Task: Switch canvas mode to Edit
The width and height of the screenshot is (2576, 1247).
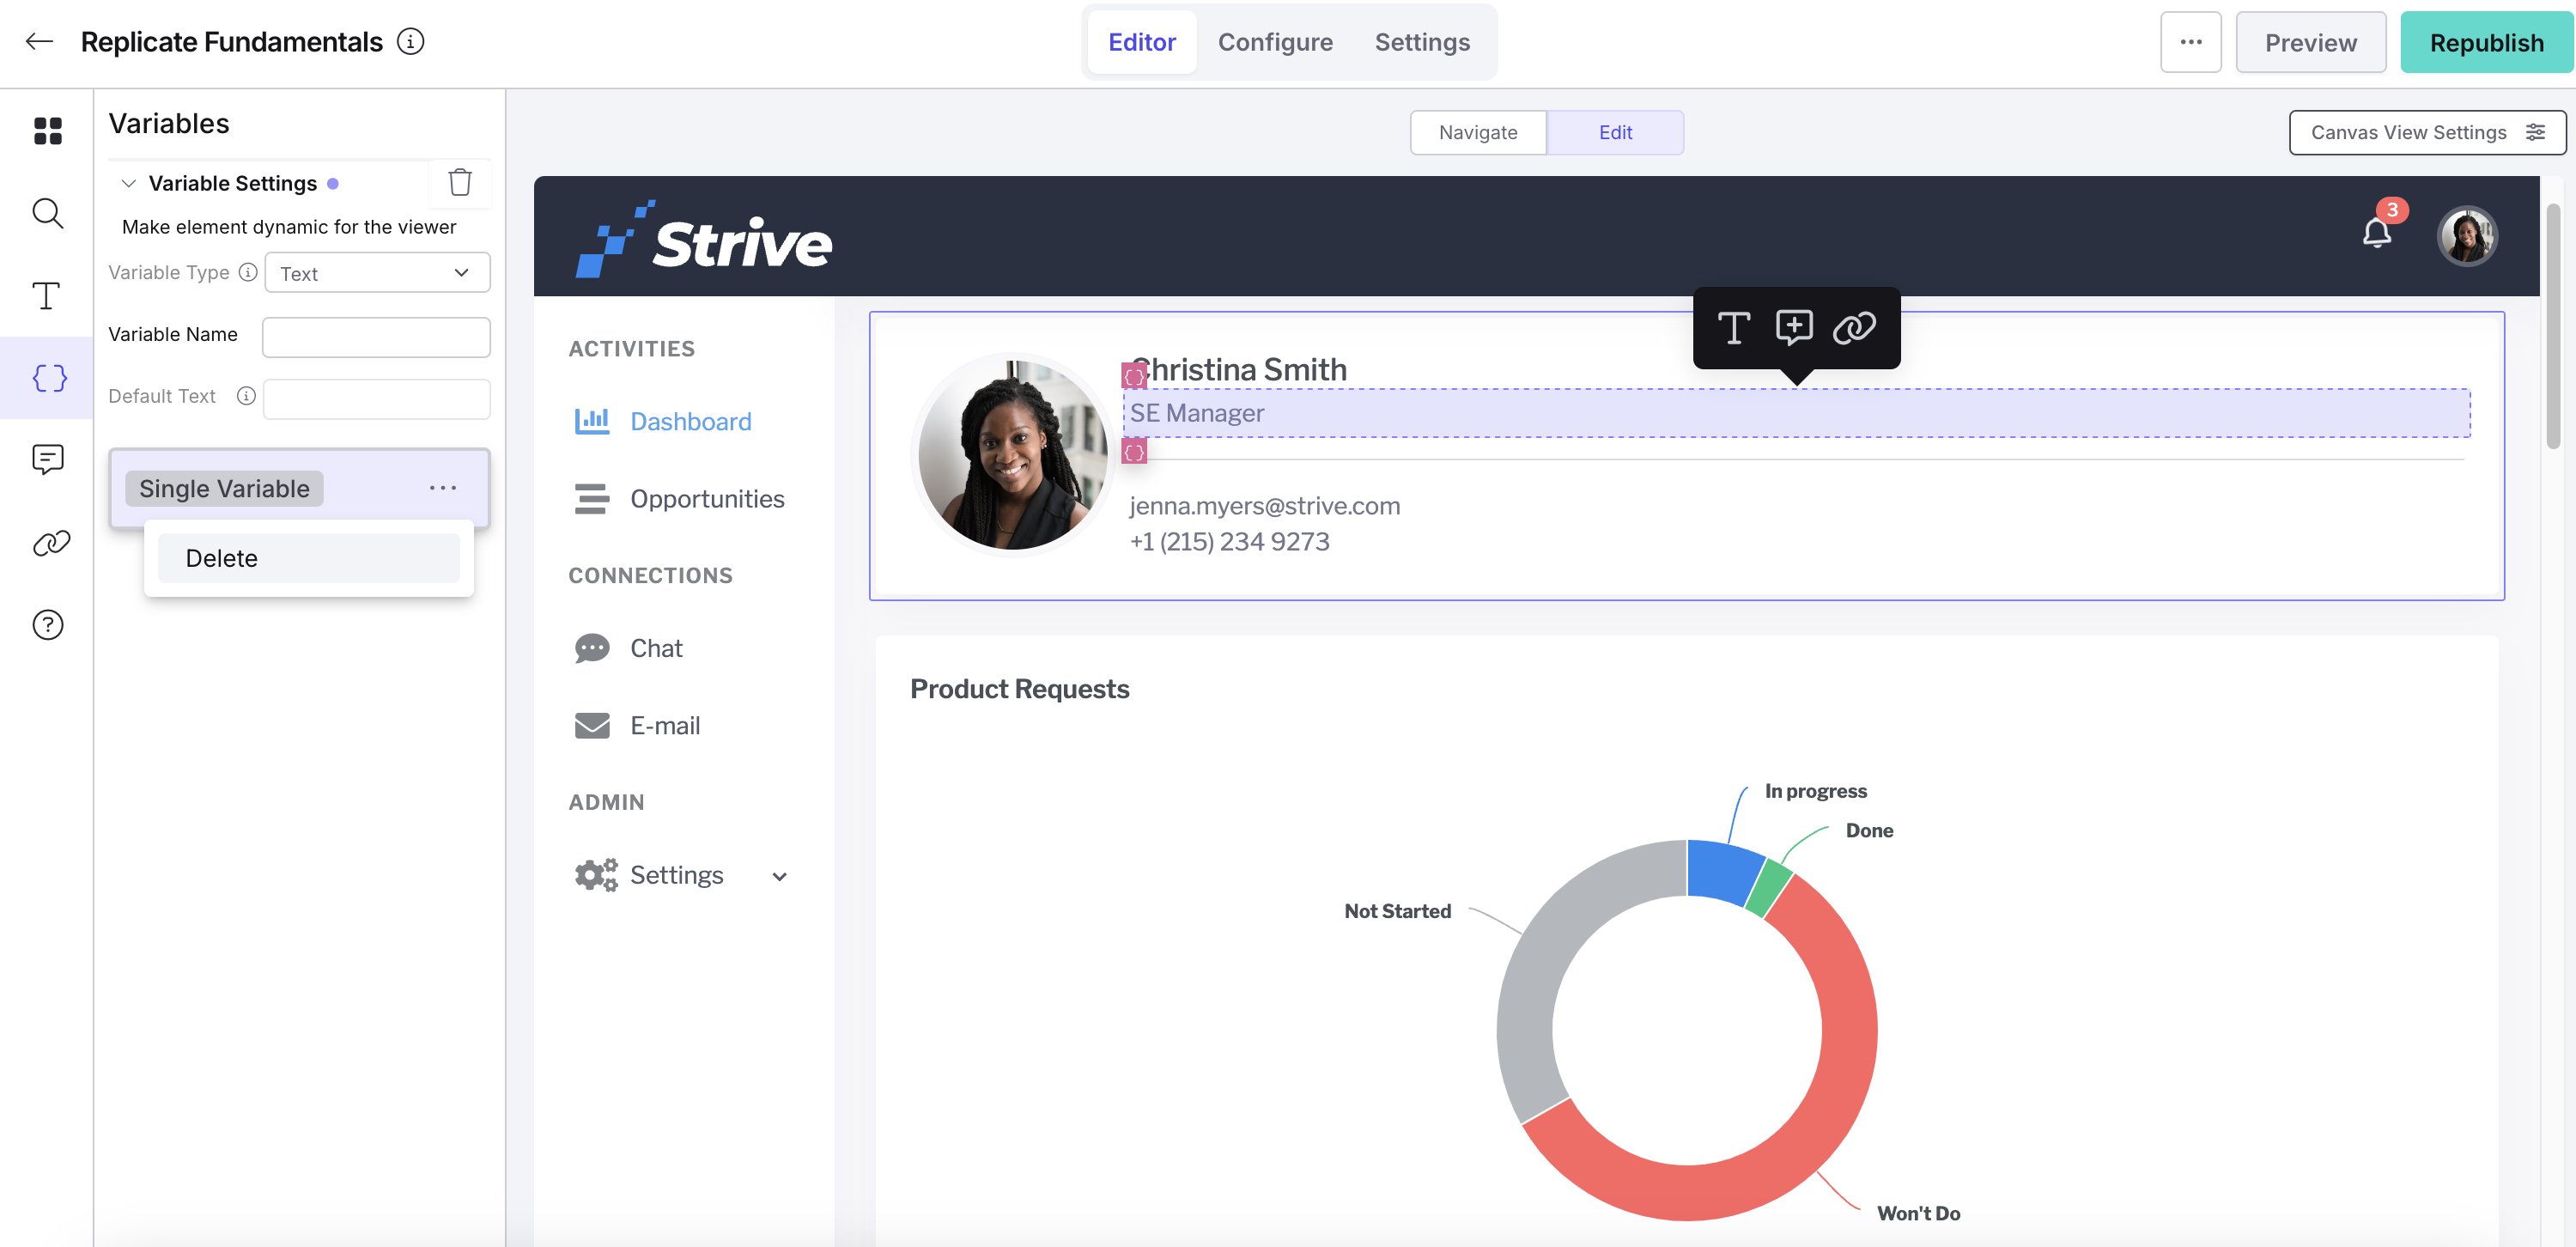Action: 1615,132
